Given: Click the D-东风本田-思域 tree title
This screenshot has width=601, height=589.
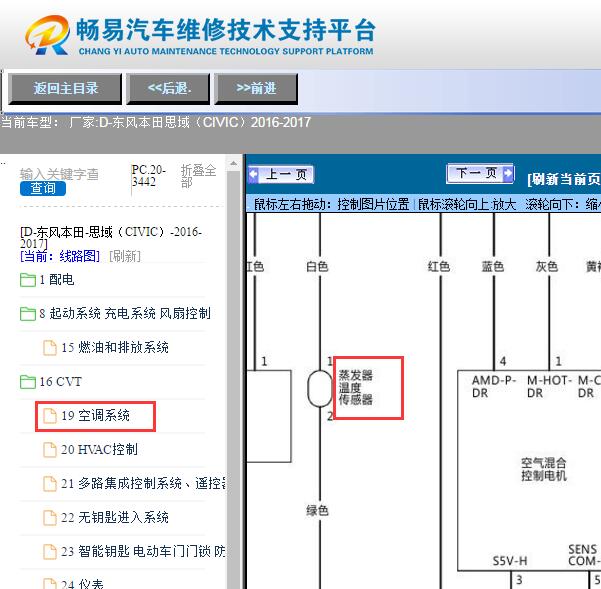Looking at the screenshot, I should click(111, 237).
